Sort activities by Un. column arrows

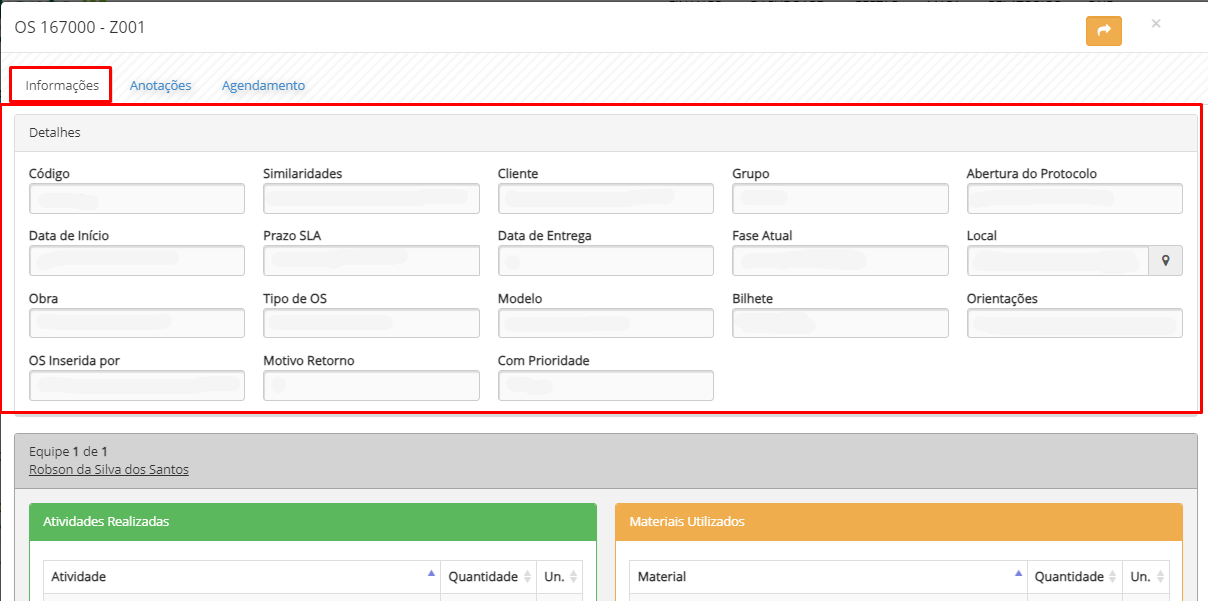point(573,577)
